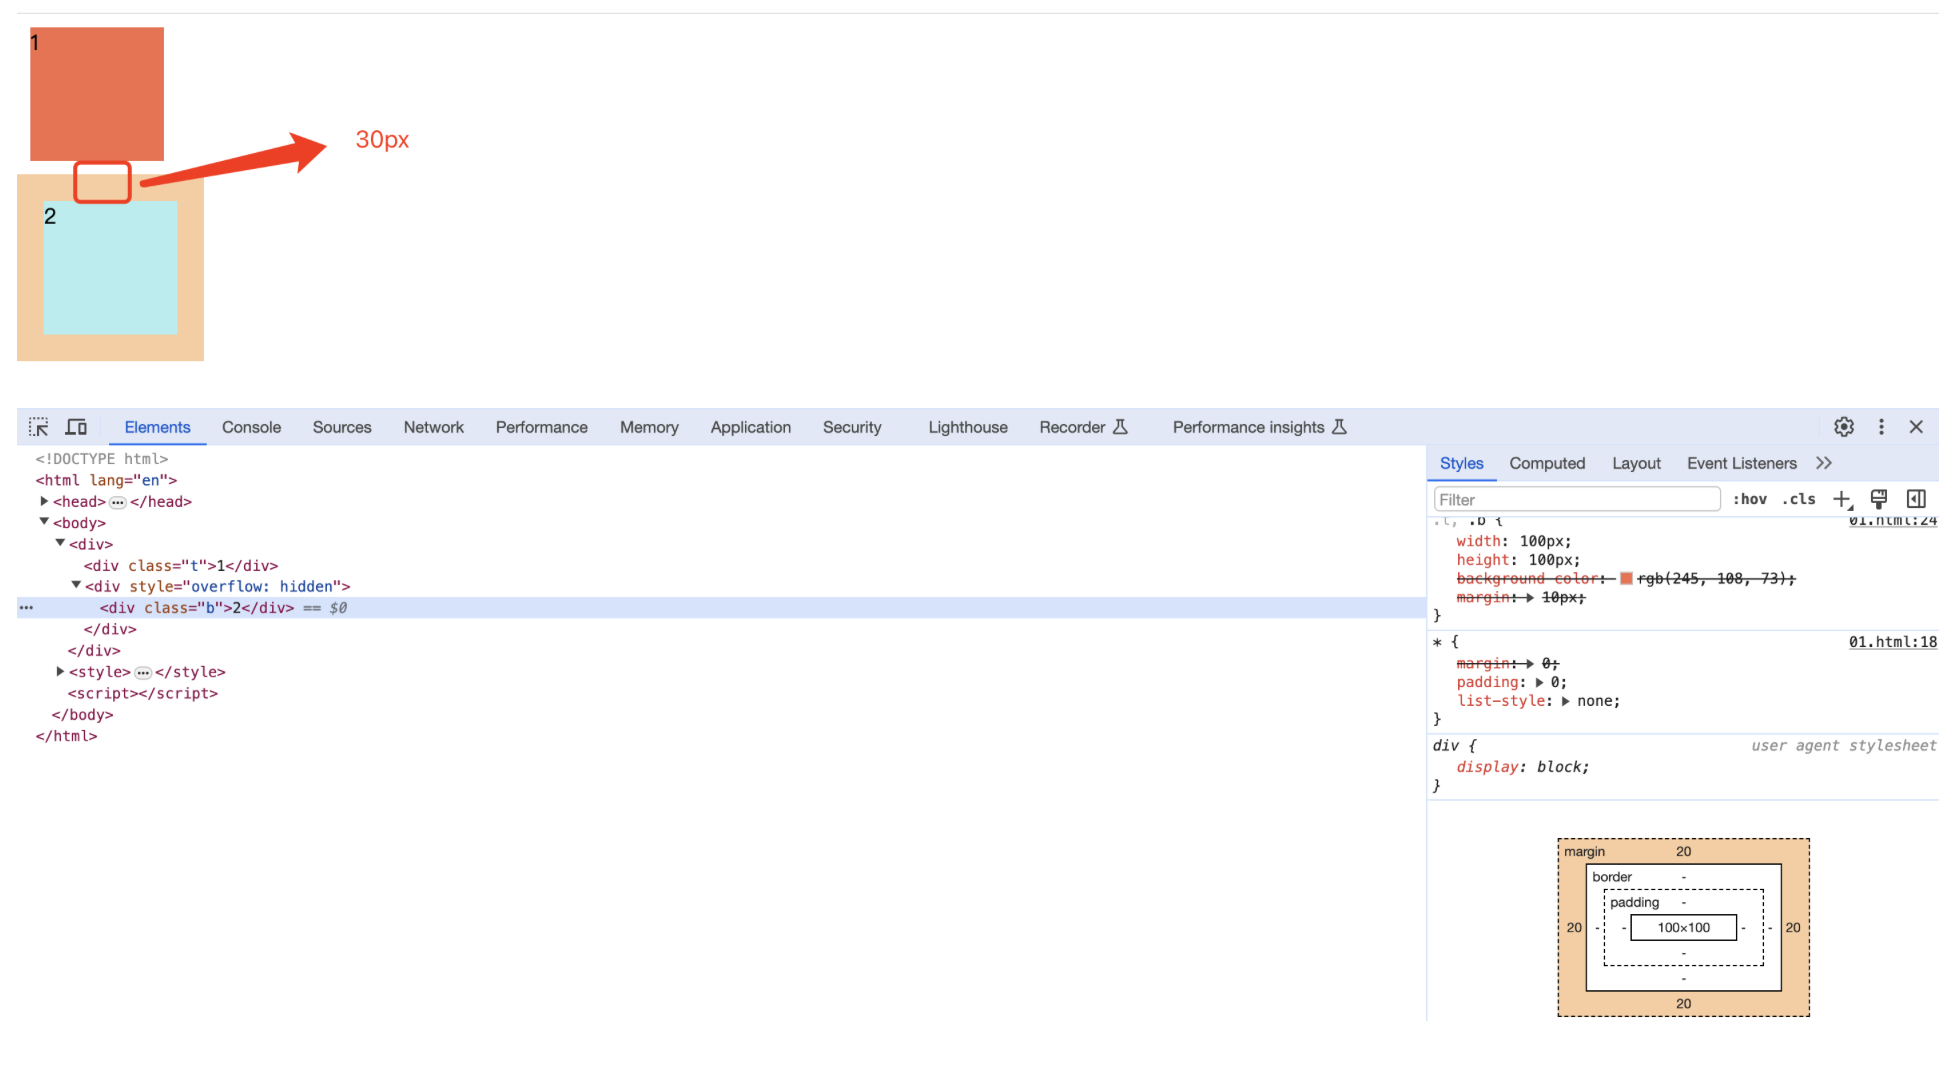Expand the style element triangle
1954x1072 pixels.
60,672
